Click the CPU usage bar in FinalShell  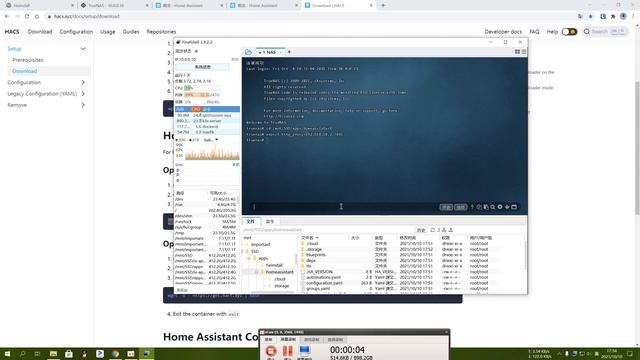[x=202, y=88]
